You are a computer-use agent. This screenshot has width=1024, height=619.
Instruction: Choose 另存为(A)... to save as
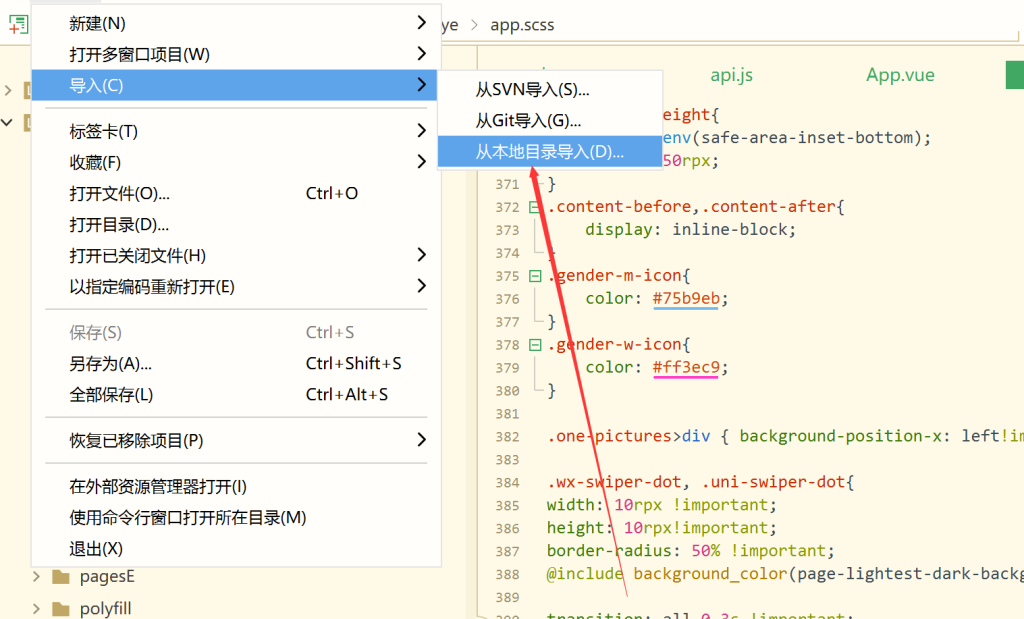(x=110, y=363)
